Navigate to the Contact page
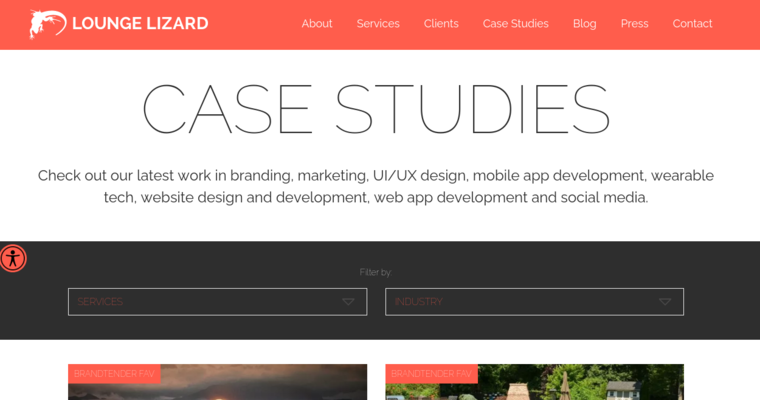Viewport: 760px width, 400px height. coord(692,24)
